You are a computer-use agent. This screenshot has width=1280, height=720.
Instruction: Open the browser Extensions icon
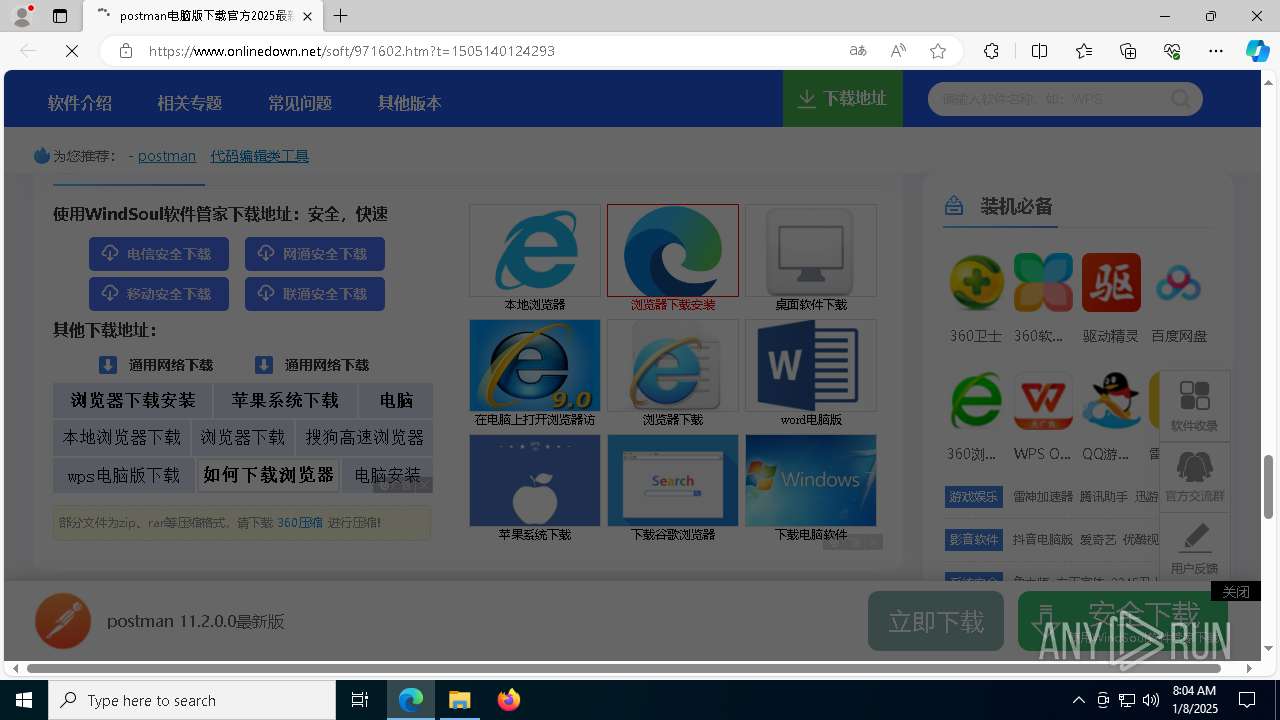(x=991, y=51)
